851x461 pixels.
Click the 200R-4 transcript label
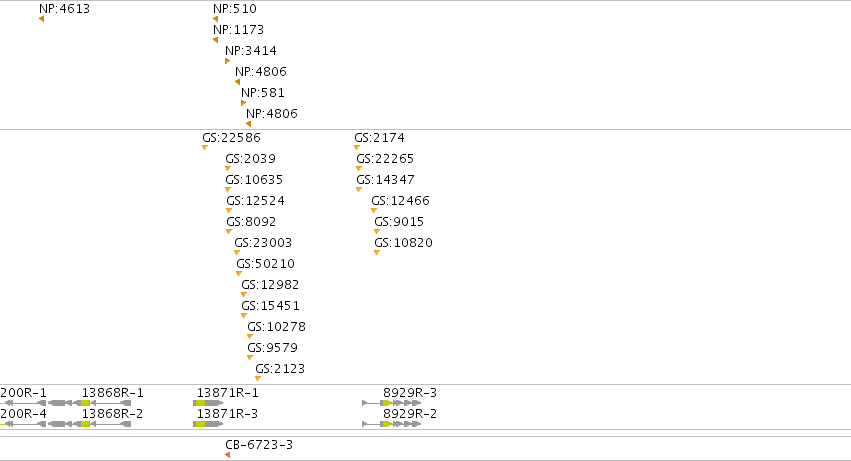(x=23, y=414)
